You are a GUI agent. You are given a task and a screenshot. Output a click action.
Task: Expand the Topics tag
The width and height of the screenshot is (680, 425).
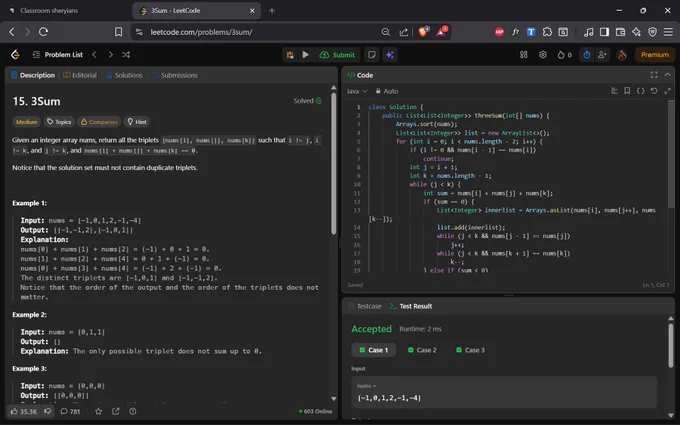coord(59,122)
